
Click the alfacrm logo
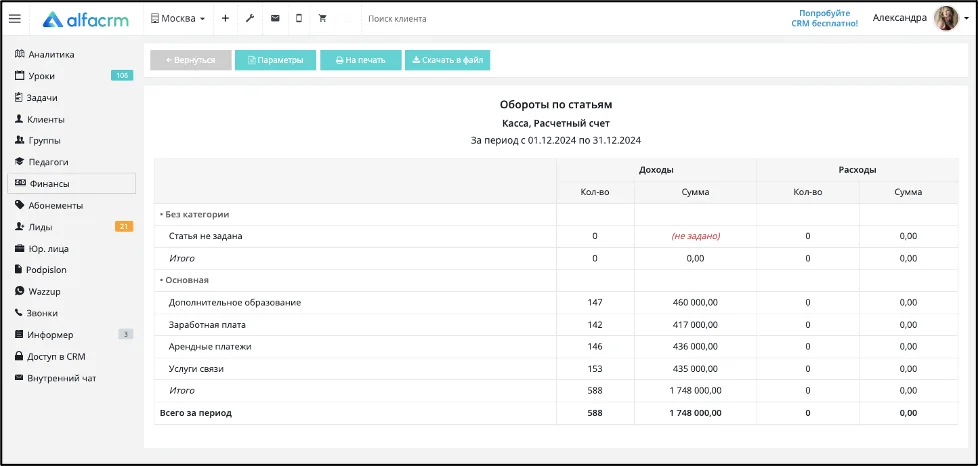click(x=86, y=19)
